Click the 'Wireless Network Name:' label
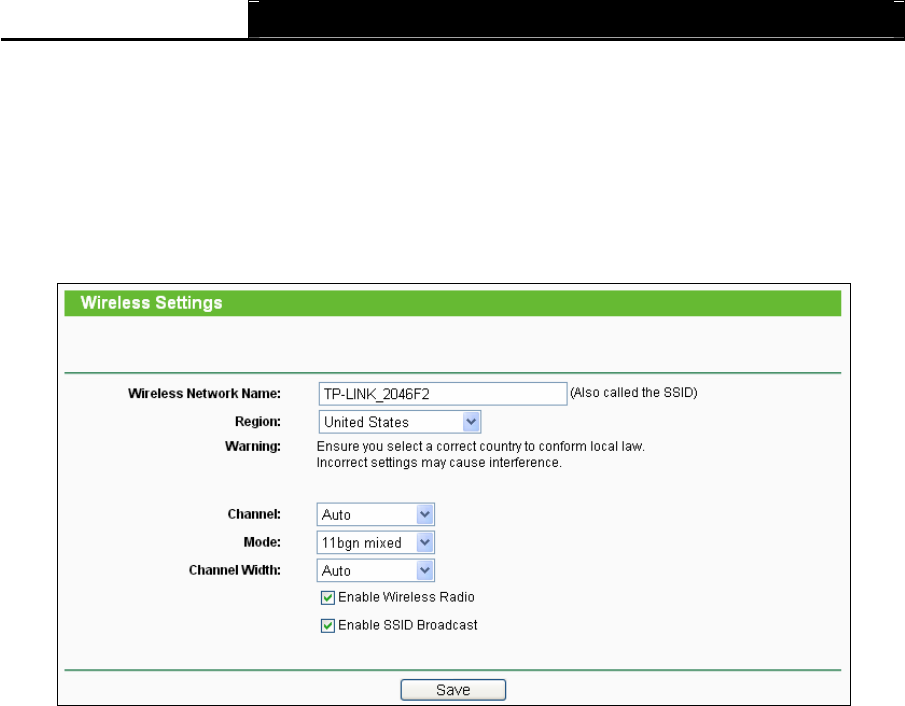The image size is (905, 706). pyautogui.click(x=204, y=394)
